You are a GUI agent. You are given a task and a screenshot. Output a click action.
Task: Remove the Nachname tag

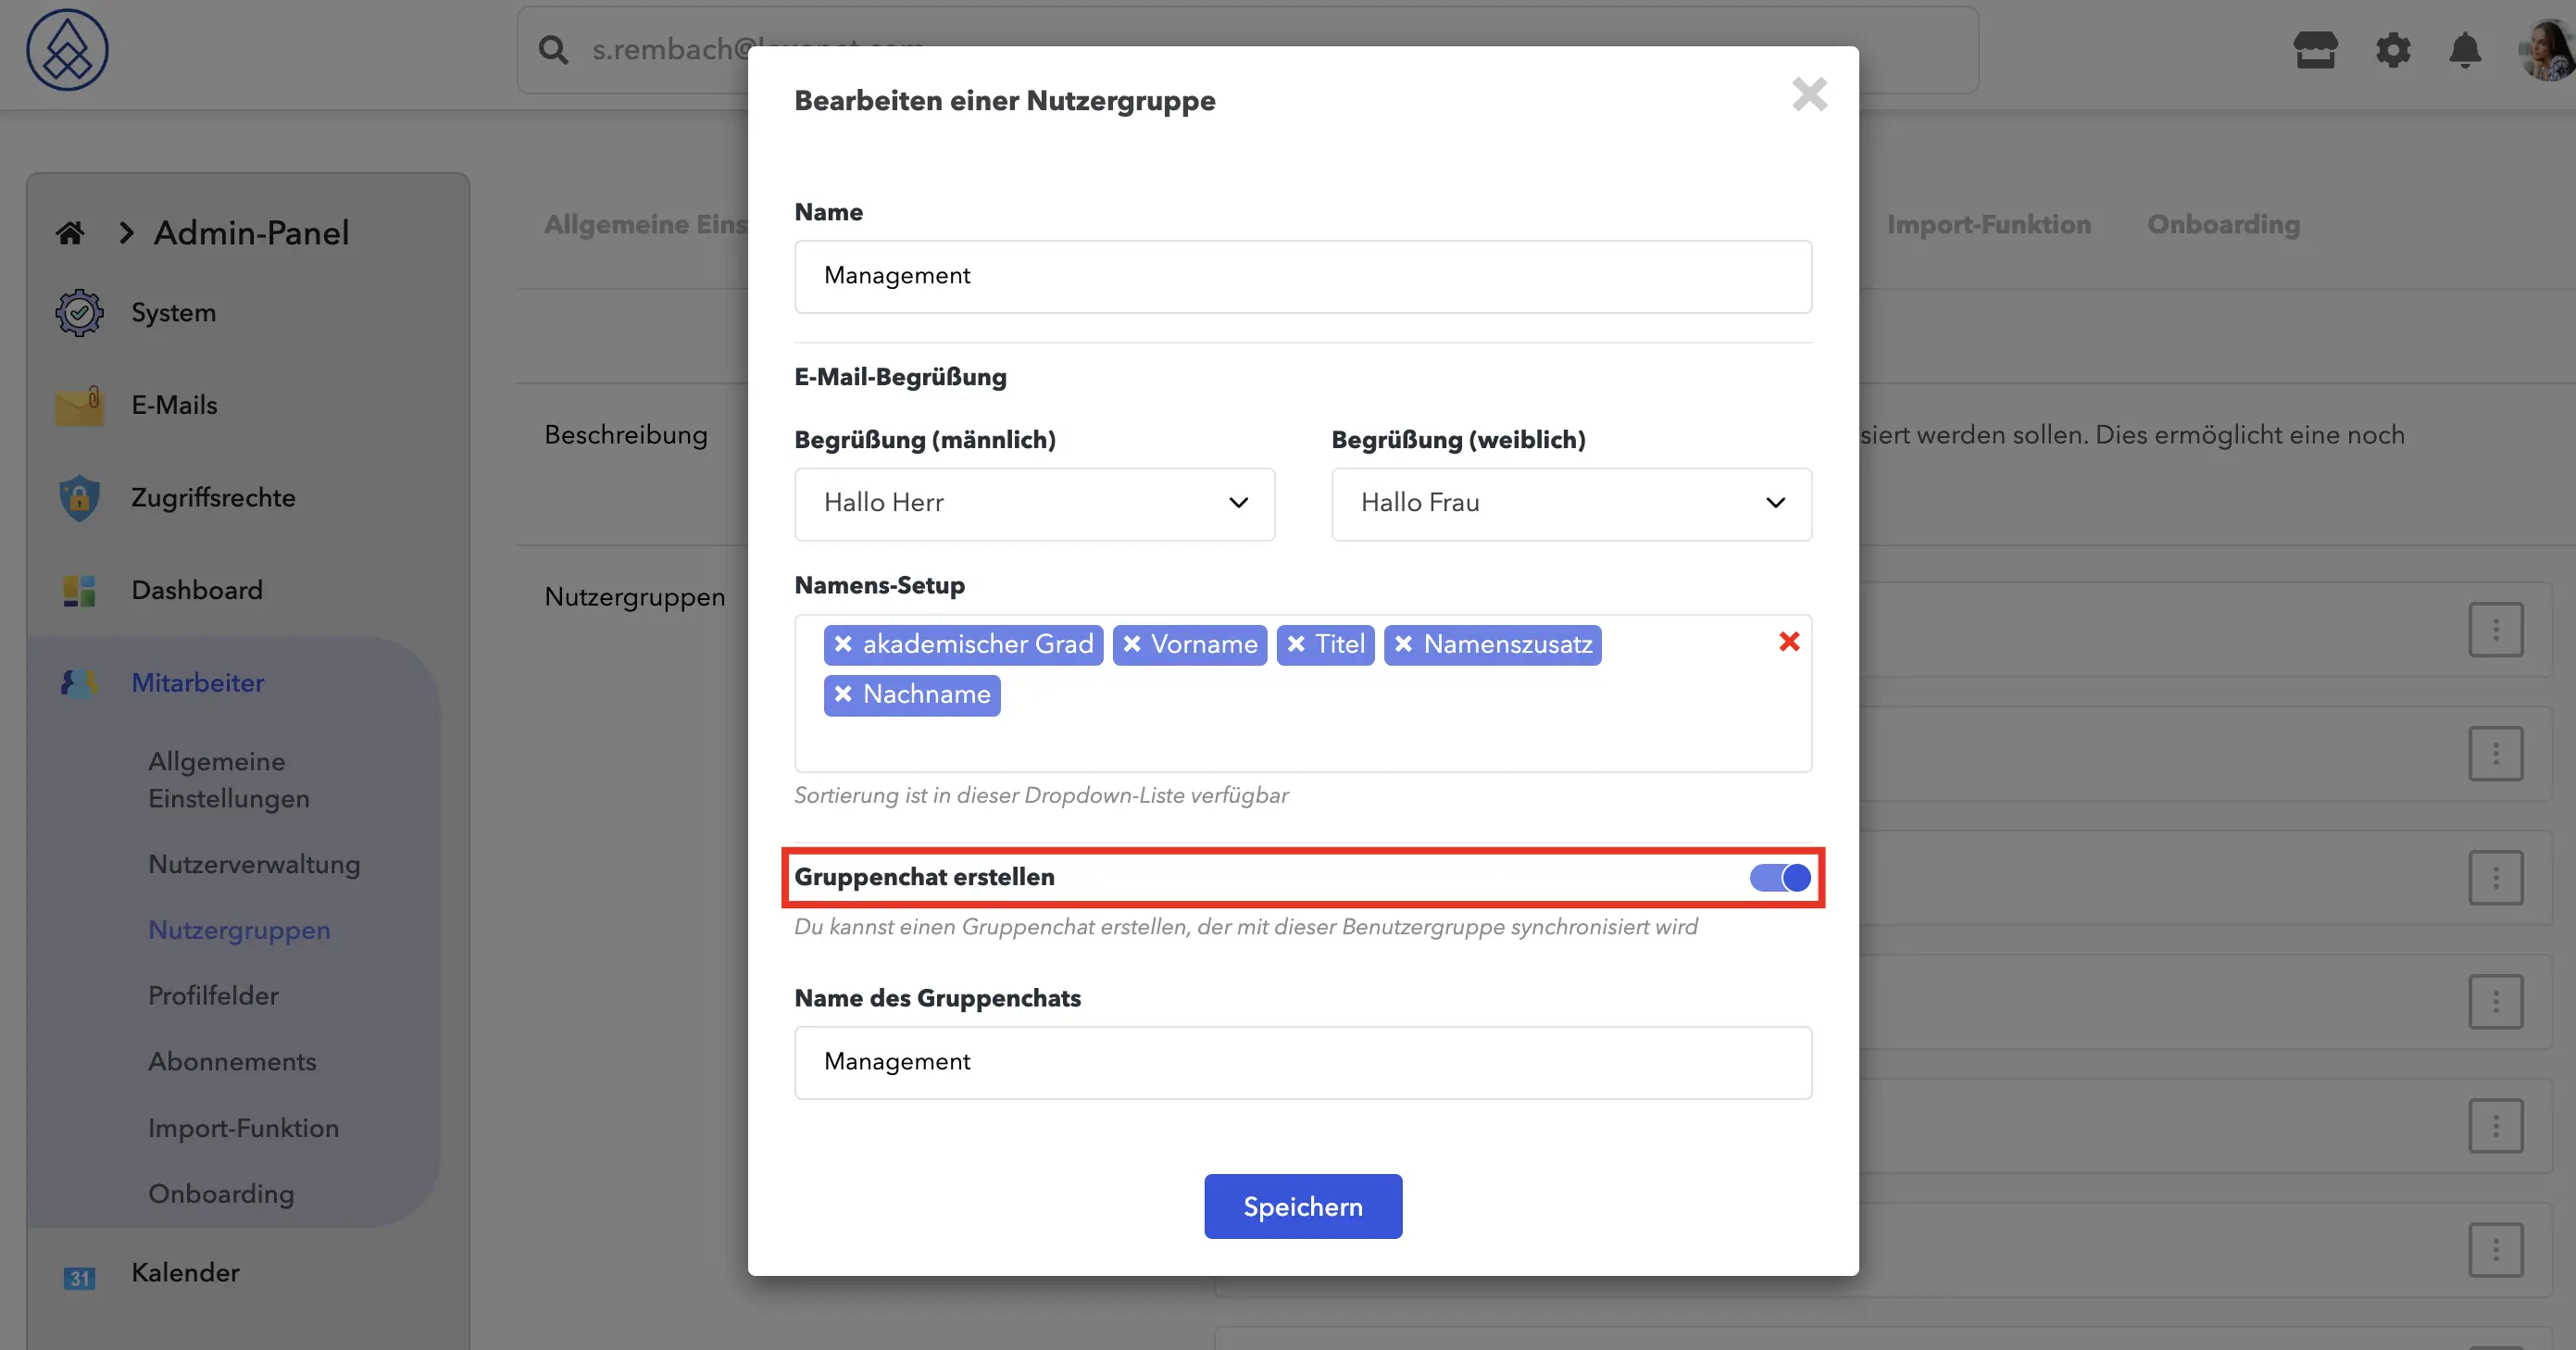pyautogui.click(x=843, y=694)
